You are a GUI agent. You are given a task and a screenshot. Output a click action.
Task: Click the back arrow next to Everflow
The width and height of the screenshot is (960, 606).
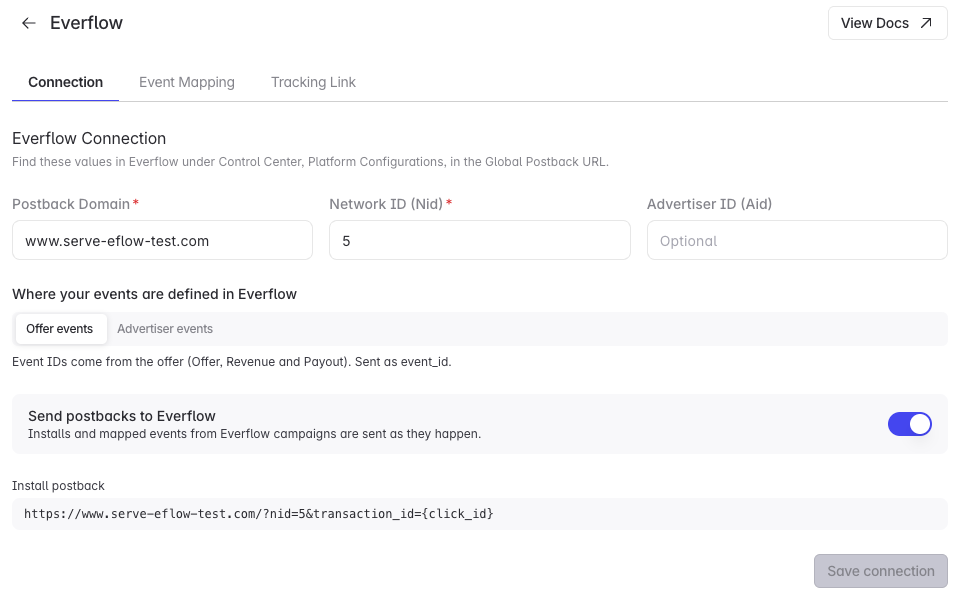point(29,23)
